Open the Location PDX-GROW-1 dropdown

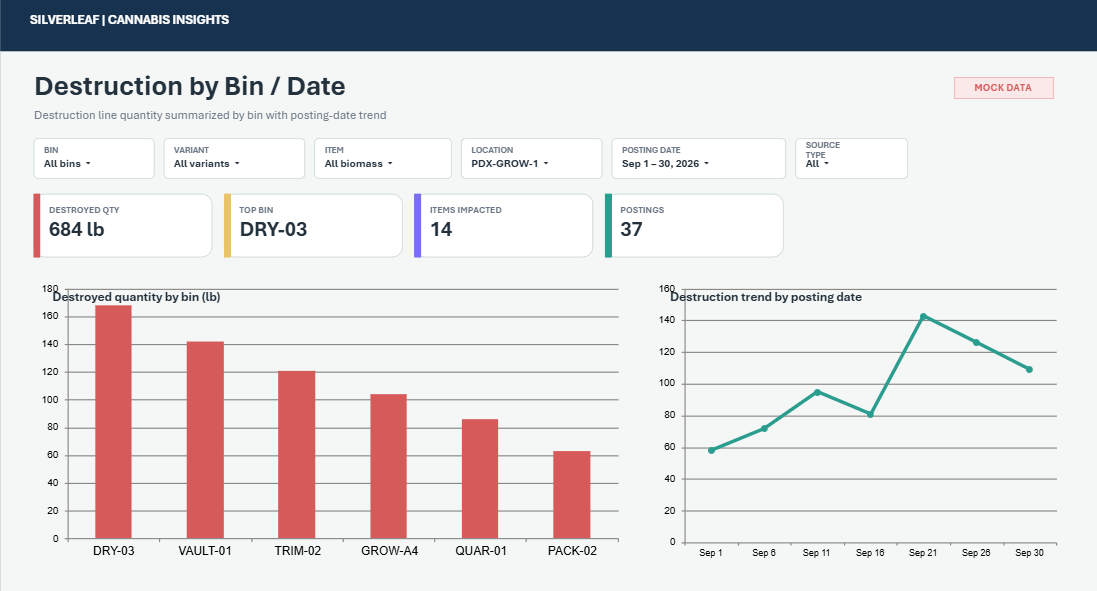(532, 158)
